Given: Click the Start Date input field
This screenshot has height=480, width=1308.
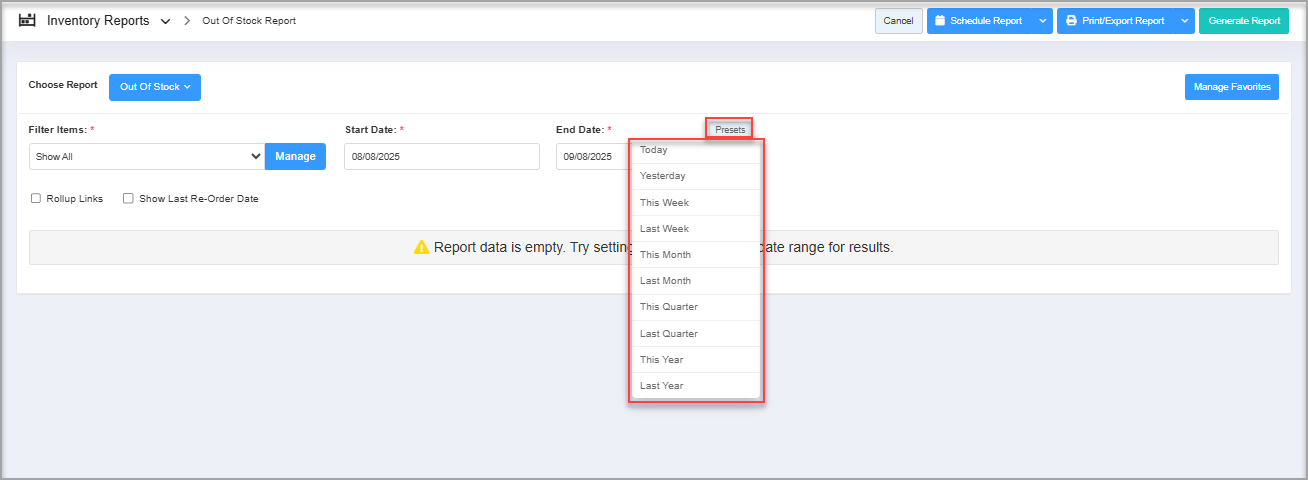Looking at the screenshot, I should pyautogui.click(x=441, y=157).
